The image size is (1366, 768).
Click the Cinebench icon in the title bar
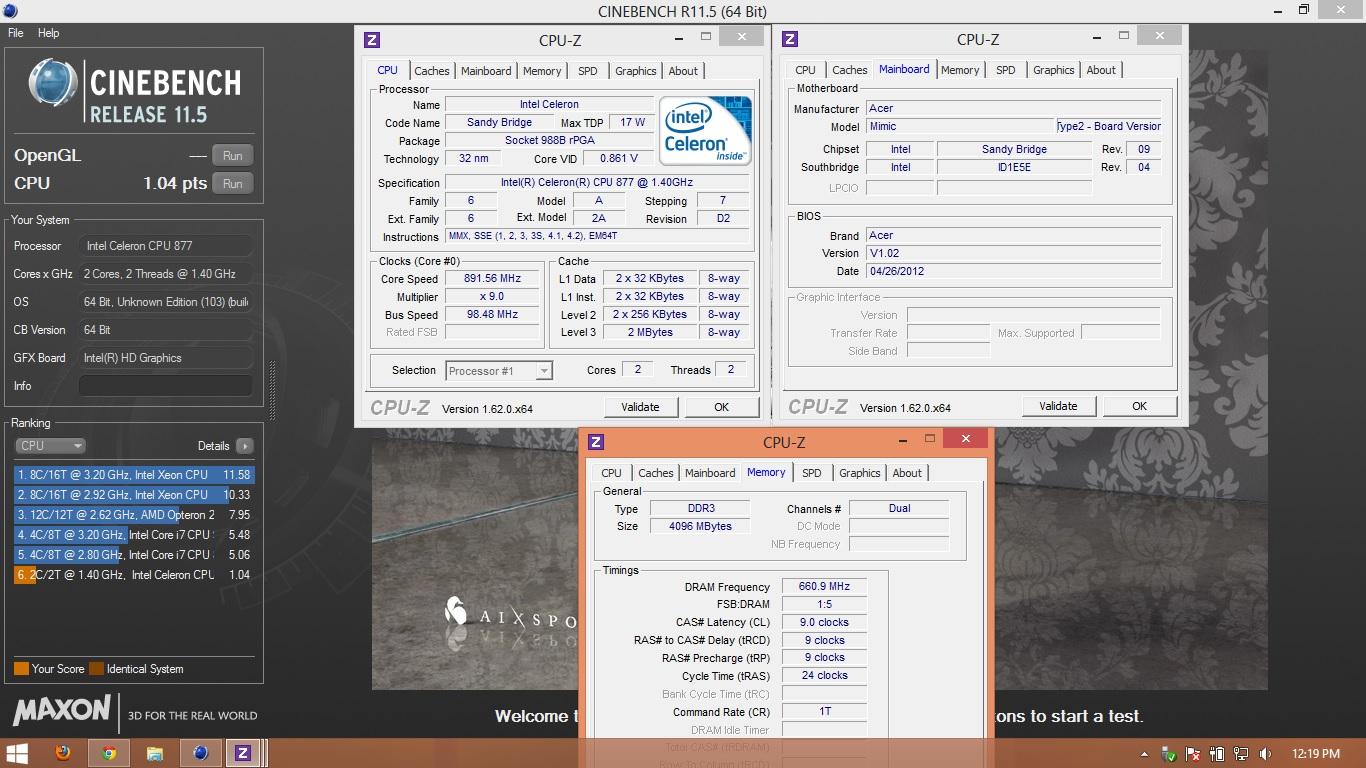[12, 11]
